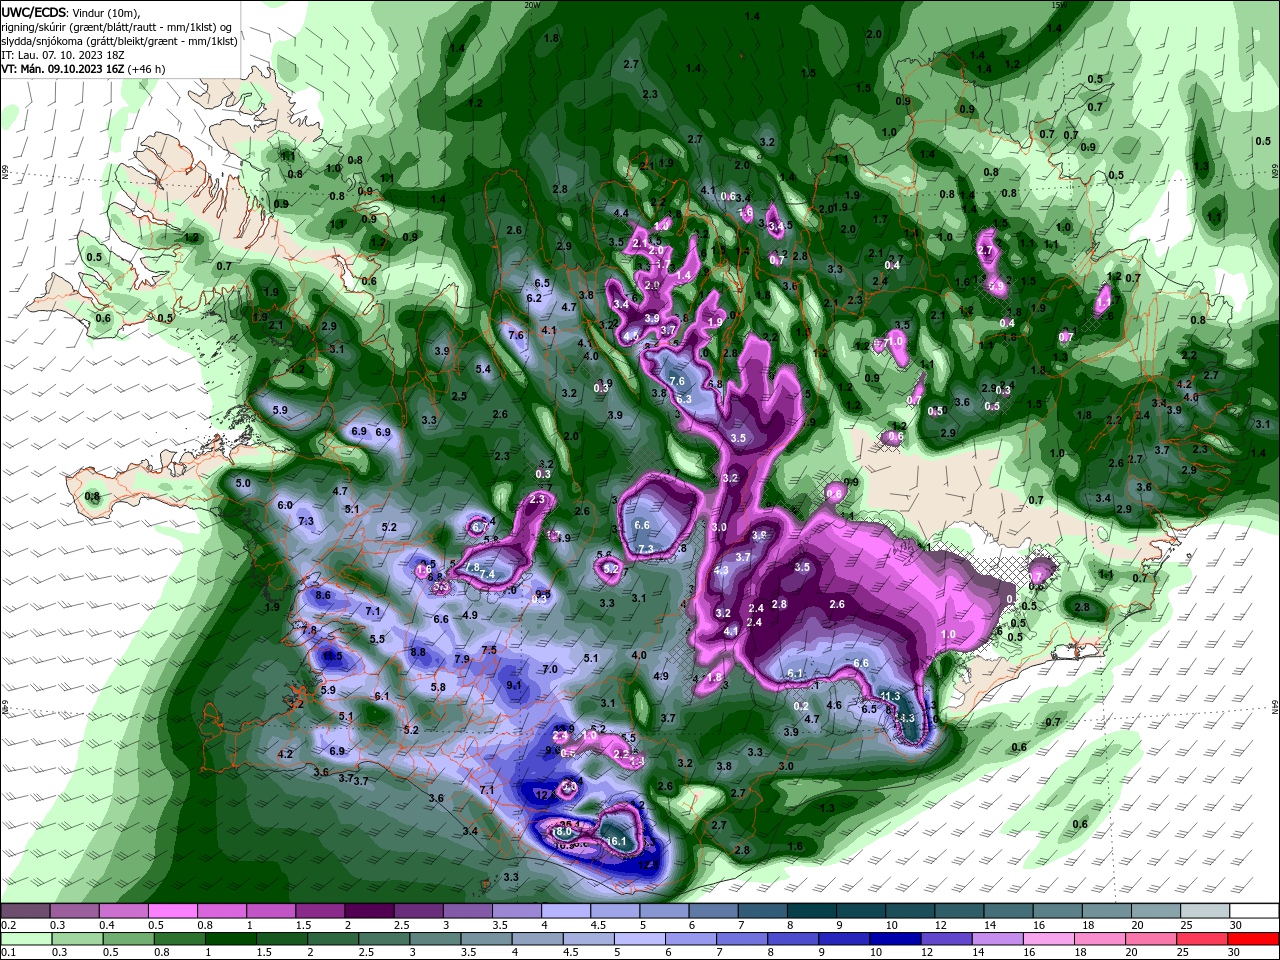Screen dimensions: 1280x960
Task: Select the teal 14 swatch in upper legend row
Action: tap(1009, 911)
